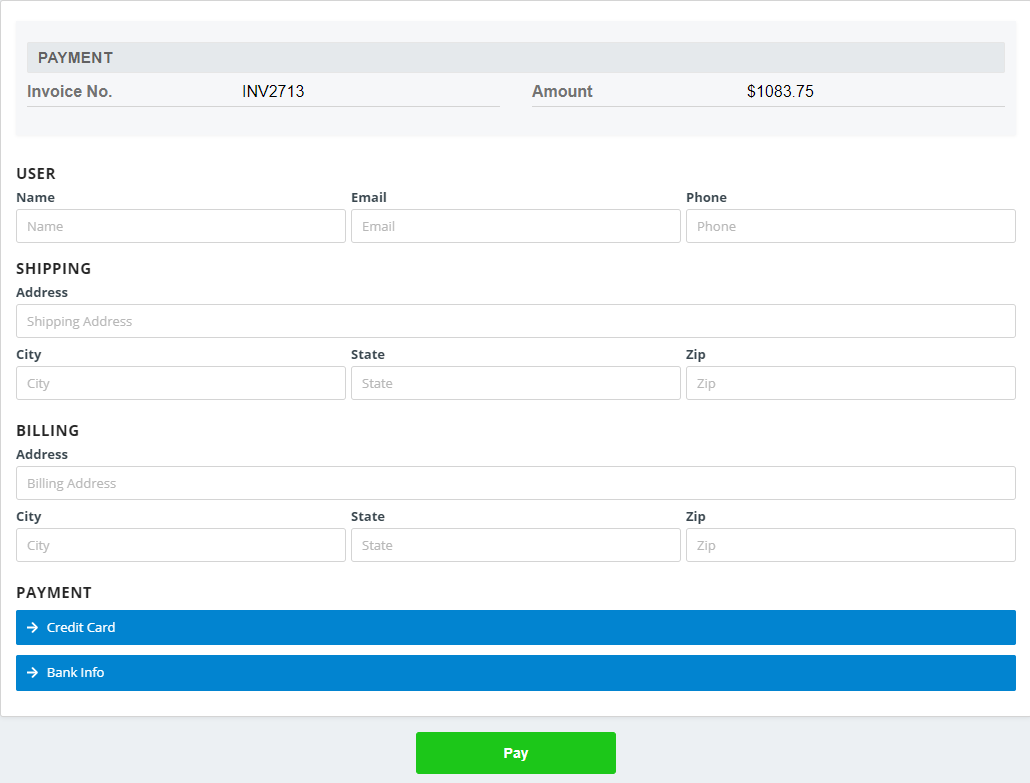Click the Phone input field
The height and width of the screenshot is (783, 1030).
pyautogui.click(x=850, y=226)
